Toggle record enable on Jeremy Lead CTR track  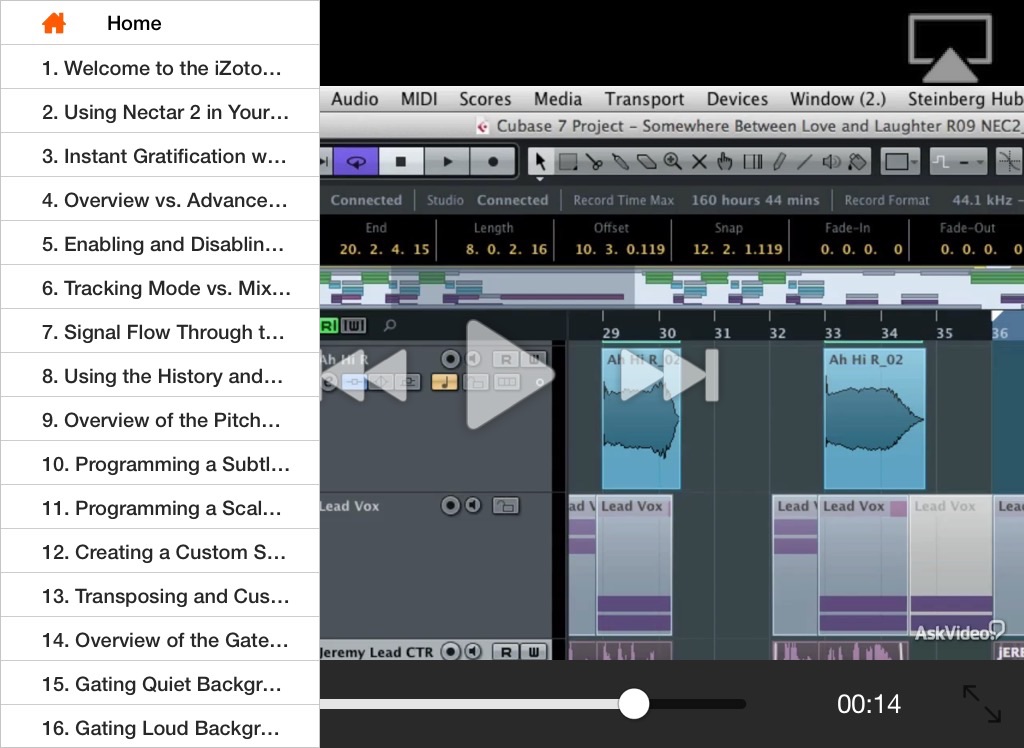coord(450,651)
